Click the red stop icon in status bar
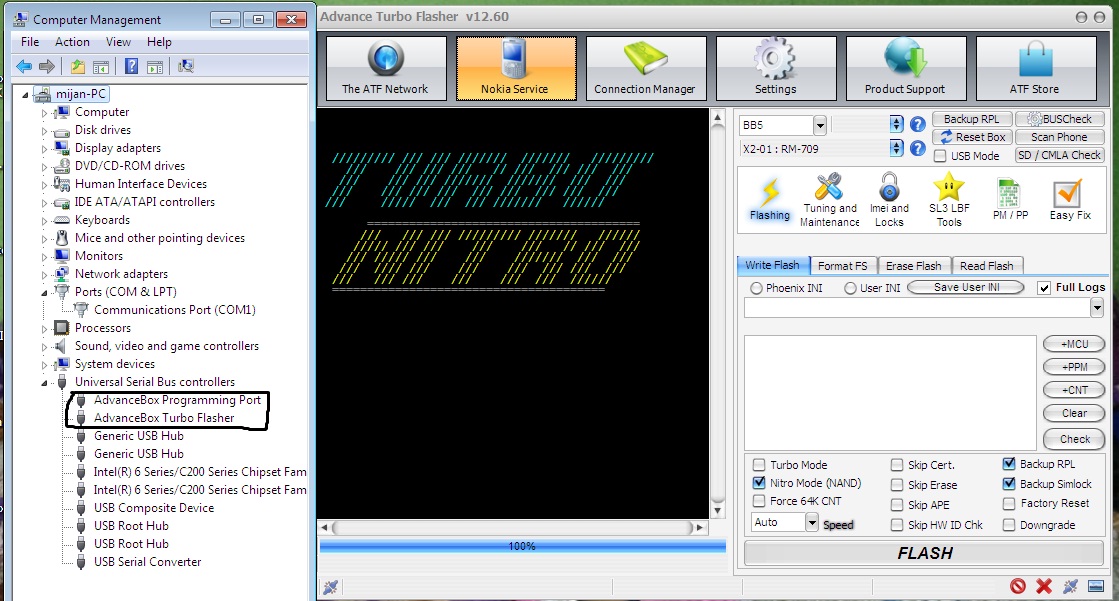This screenshot has width=1119, height=601. click(1018, 587)
